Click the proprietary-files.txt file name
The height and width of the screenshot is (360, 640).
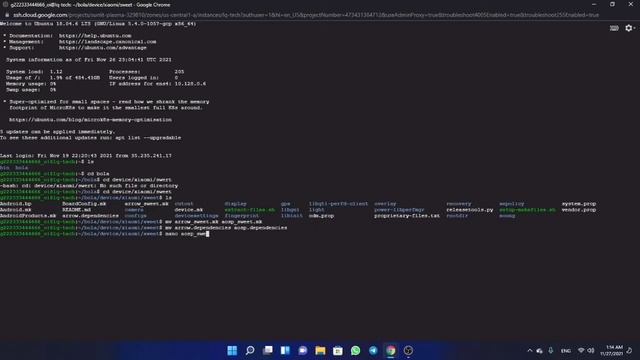point(407,216)
